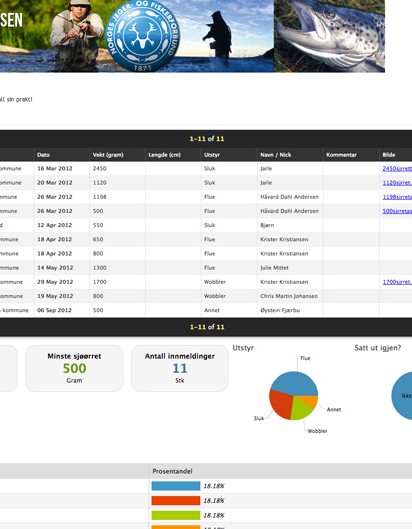Select the Antall innmeldinger 11 card
This screenshot has height=529, width=412.
coord(180,368)
